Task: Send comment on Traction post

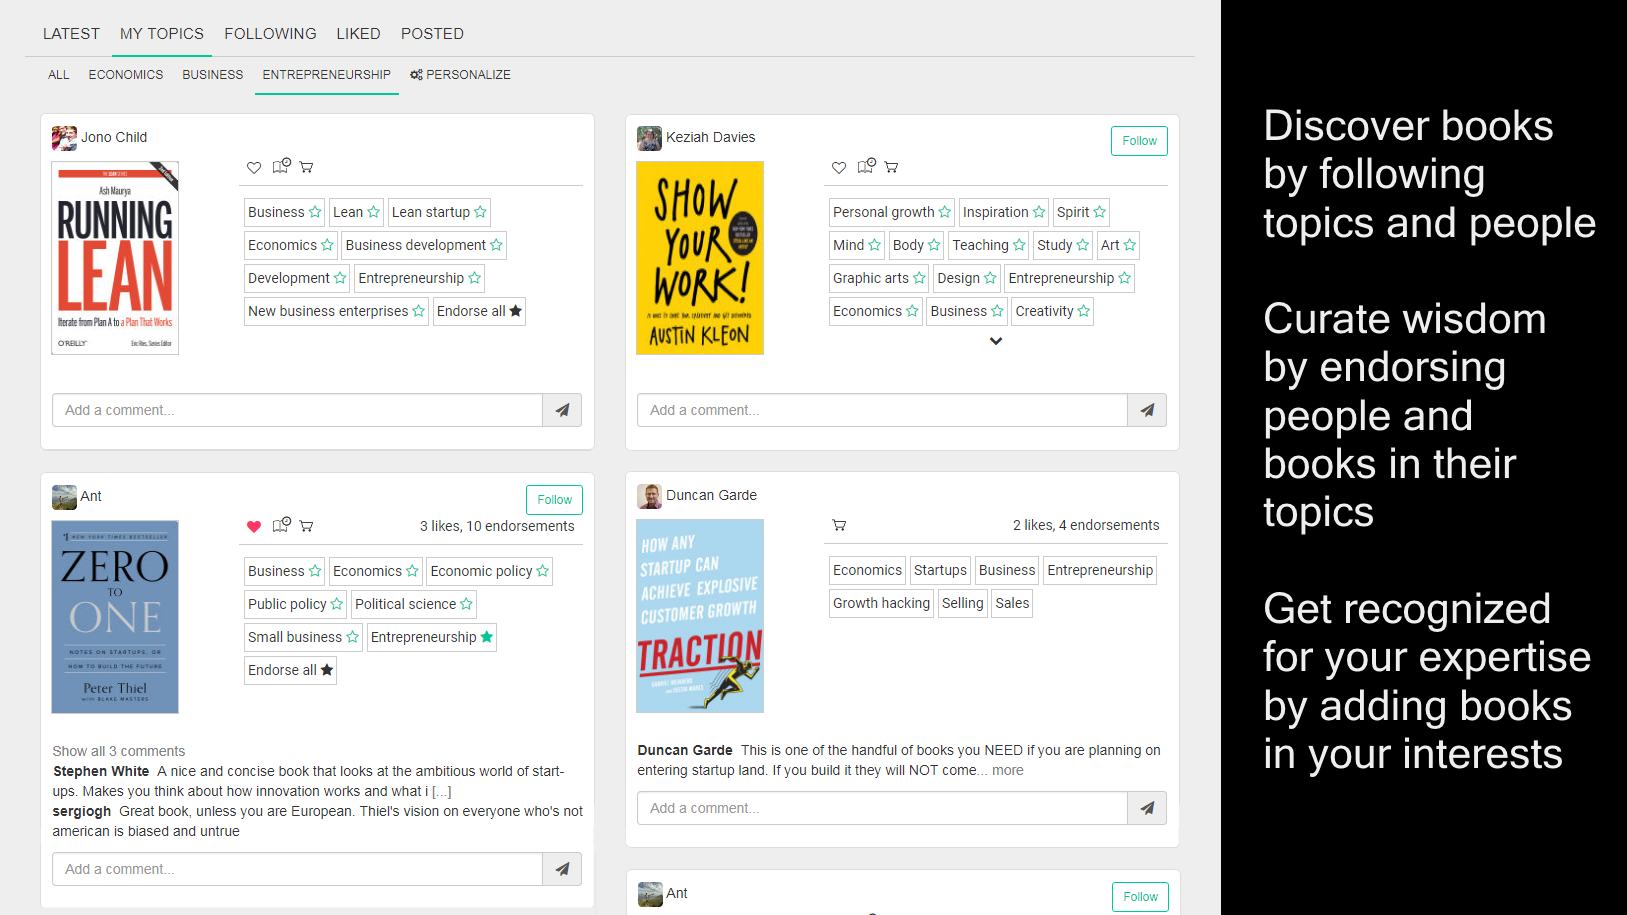Action: point(1147,808)
